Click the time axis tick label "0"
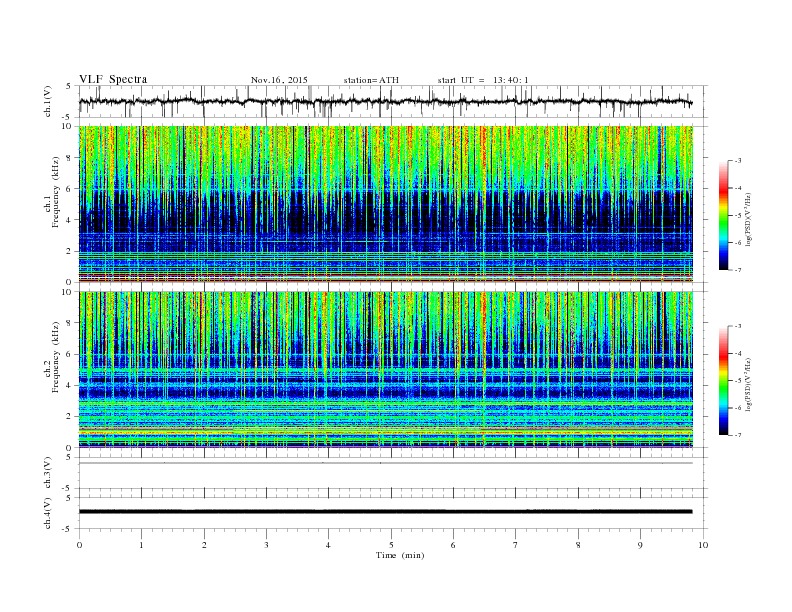Image resolution: width=792 pixels, height=612 pixels. point(79,545)
